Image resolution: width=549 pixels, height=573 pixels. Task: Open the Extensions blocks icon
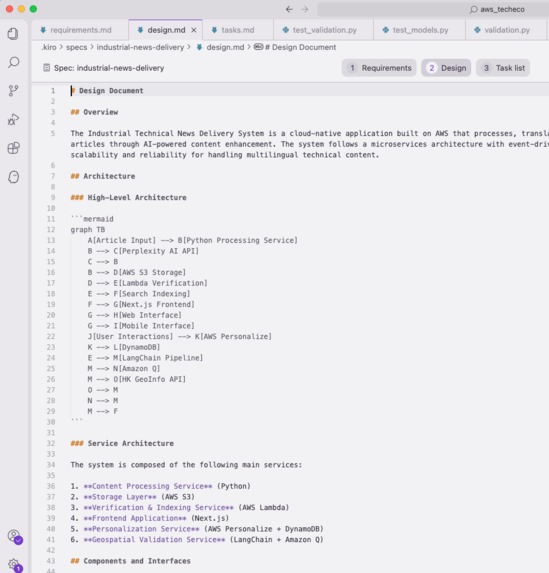point(14,148)
